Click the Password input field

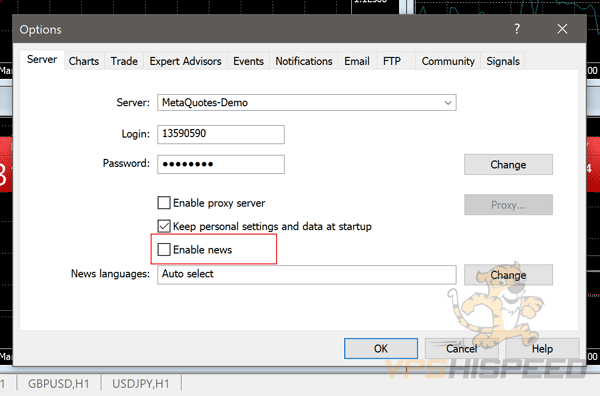(x=221, y=164)
